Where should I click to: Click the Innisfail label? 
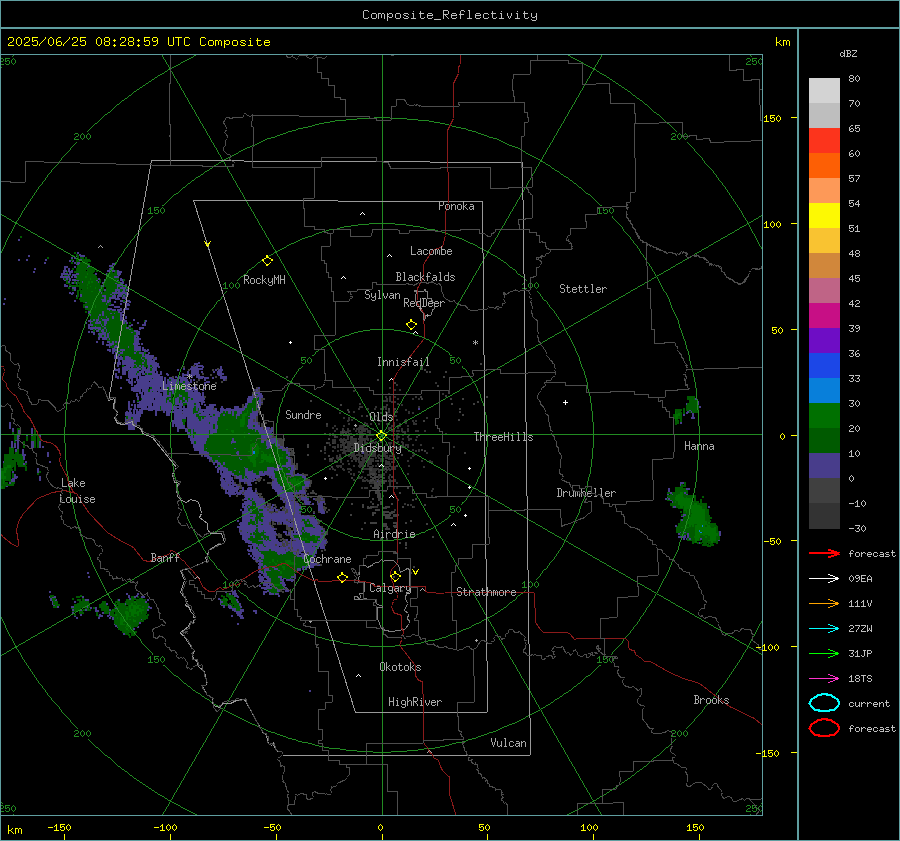tap(403, 362)
